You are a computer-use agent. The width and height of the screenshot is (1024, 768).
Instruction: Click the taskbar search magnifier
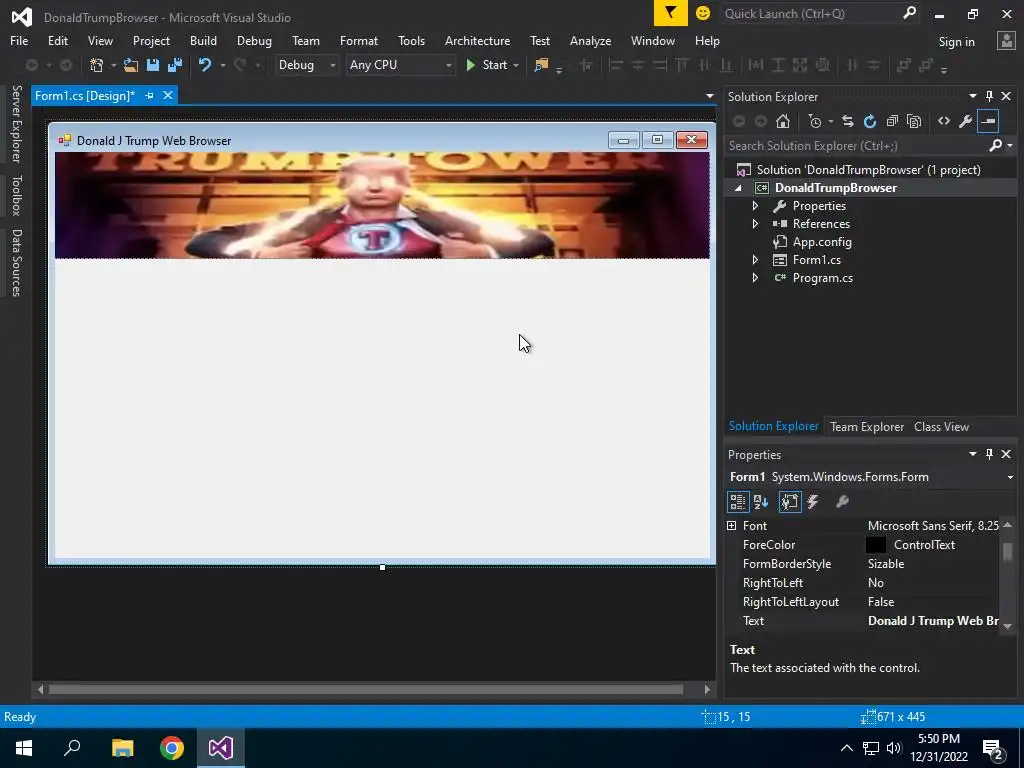point(72,748)
